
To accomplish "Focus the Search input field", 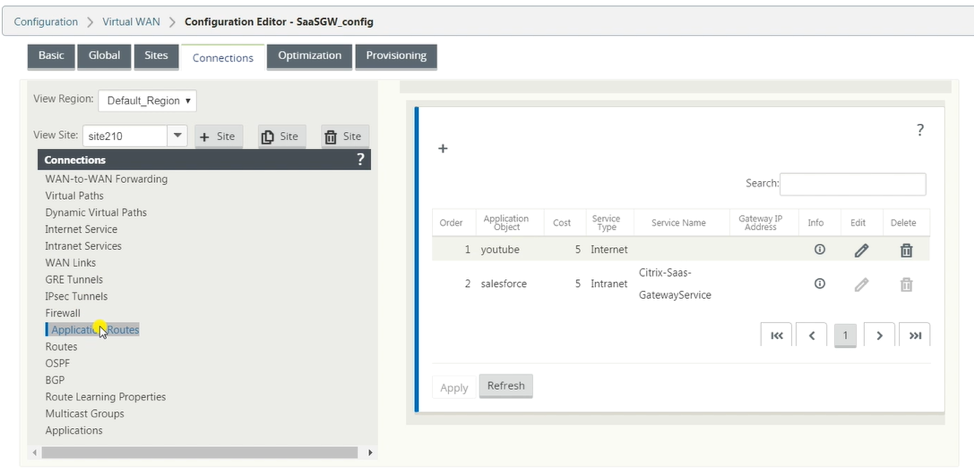I will point(852,184).
